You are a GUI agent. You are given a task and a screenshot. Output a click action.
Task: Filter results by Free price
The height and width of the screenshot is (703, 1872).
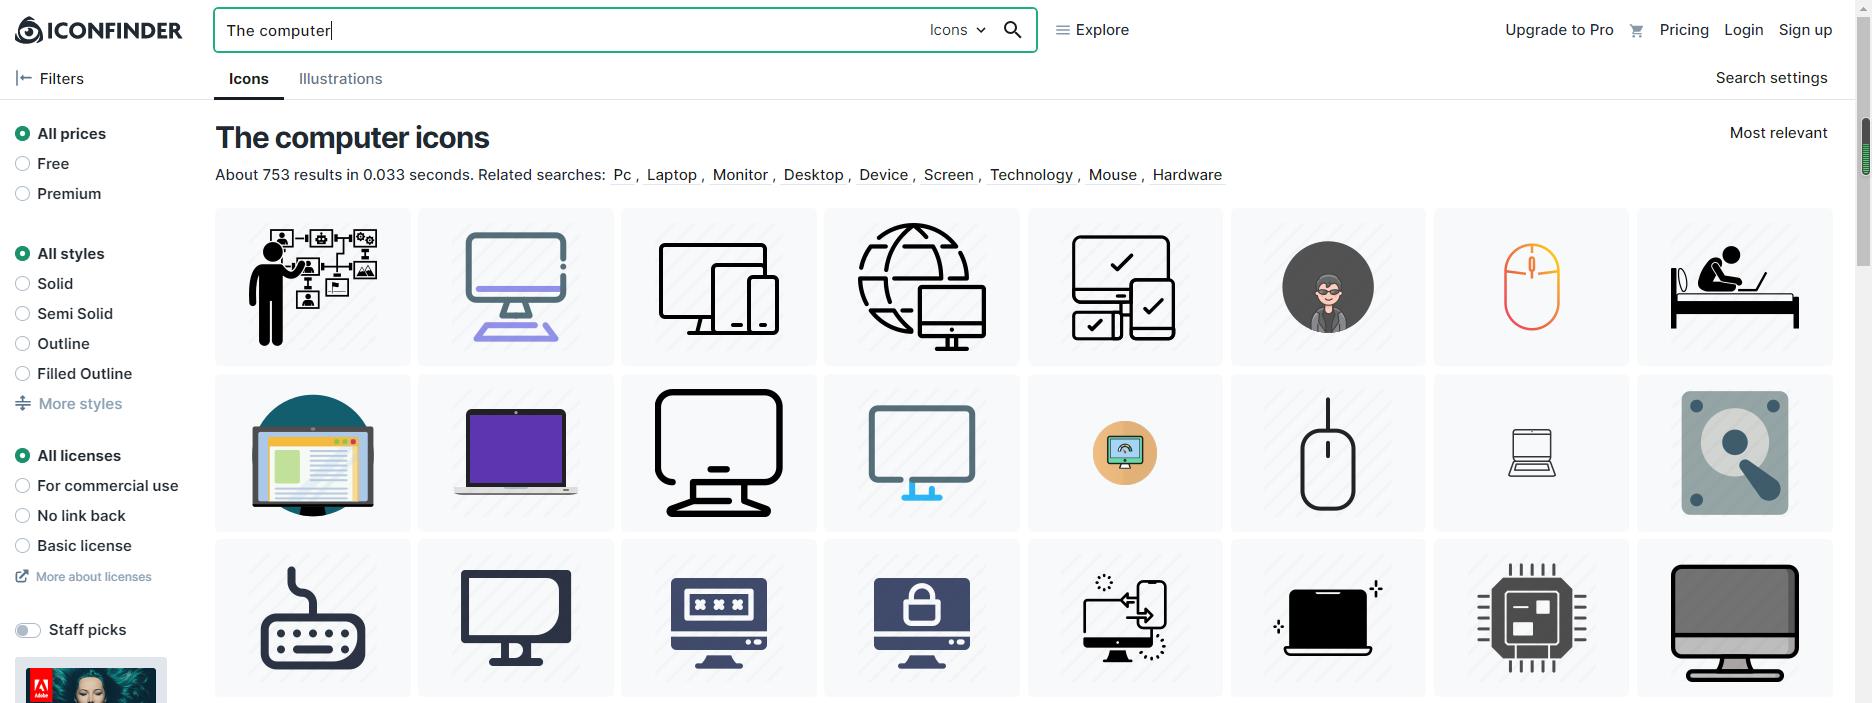pos(22,164)
